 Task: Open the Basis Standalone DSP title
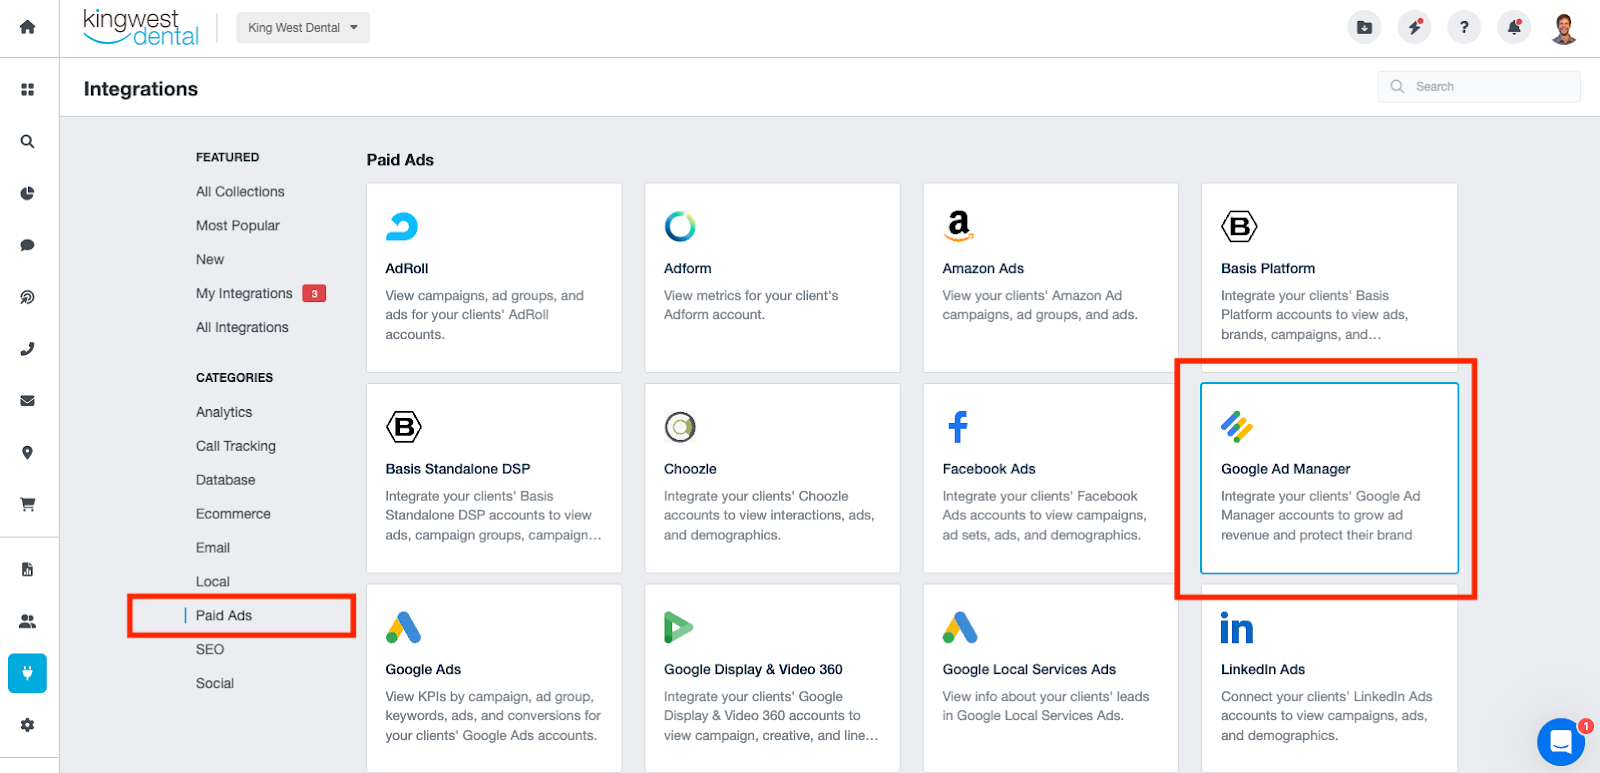point(458,469)
